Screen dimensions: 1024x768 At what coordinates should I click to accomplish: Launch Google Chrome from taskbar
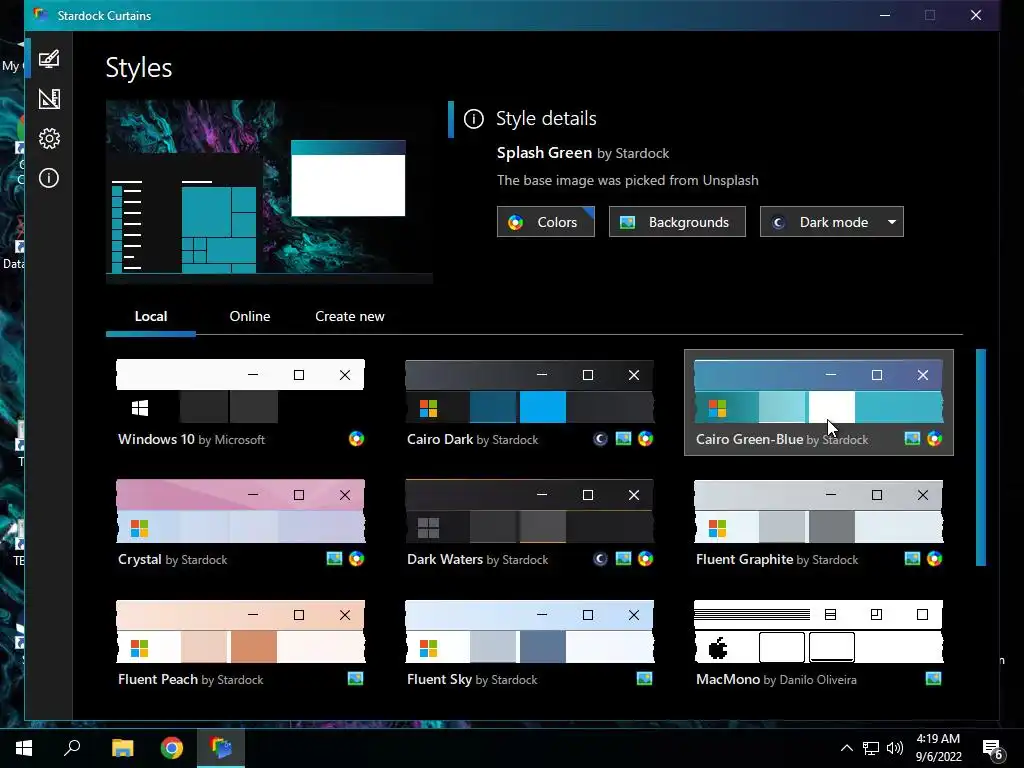(x=172, y=748)
